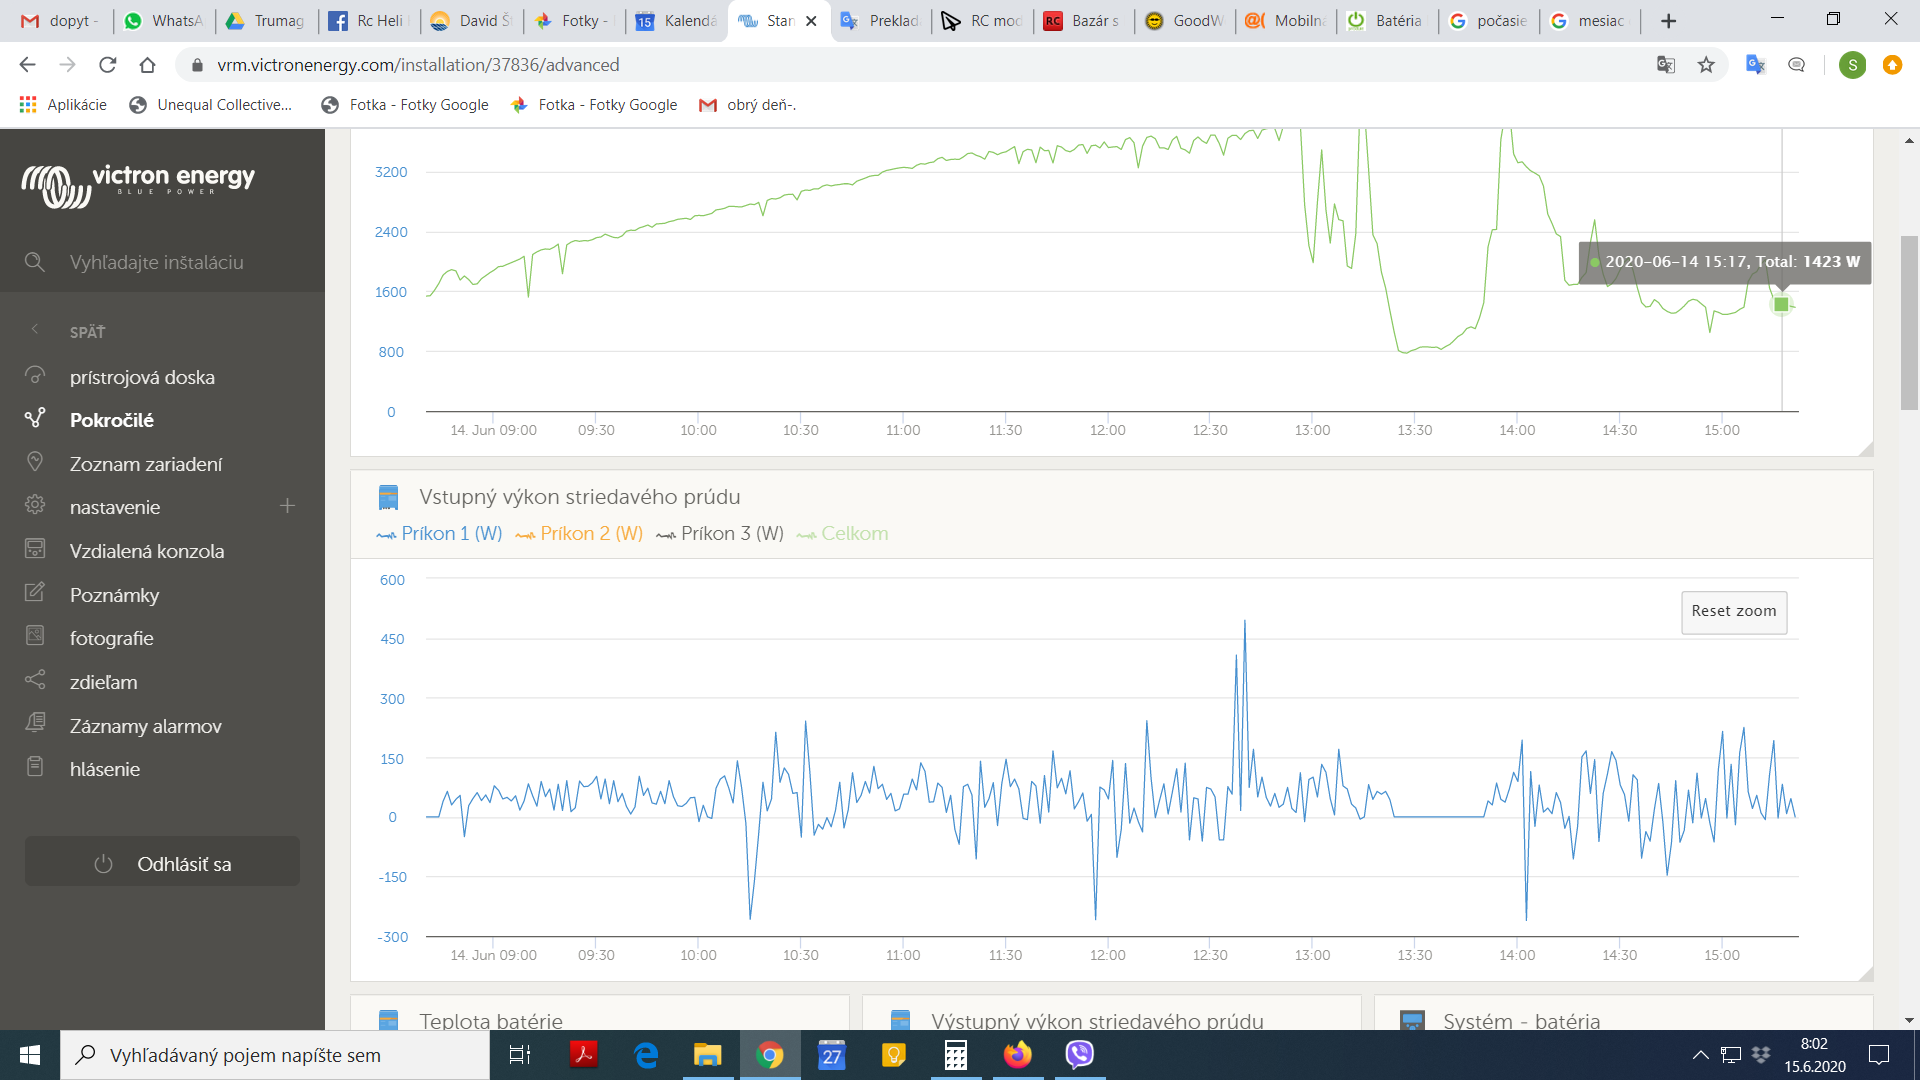1920x1080 pixels.
Task: Click the Poznámky pencil icon
Action: coord(35,593)
